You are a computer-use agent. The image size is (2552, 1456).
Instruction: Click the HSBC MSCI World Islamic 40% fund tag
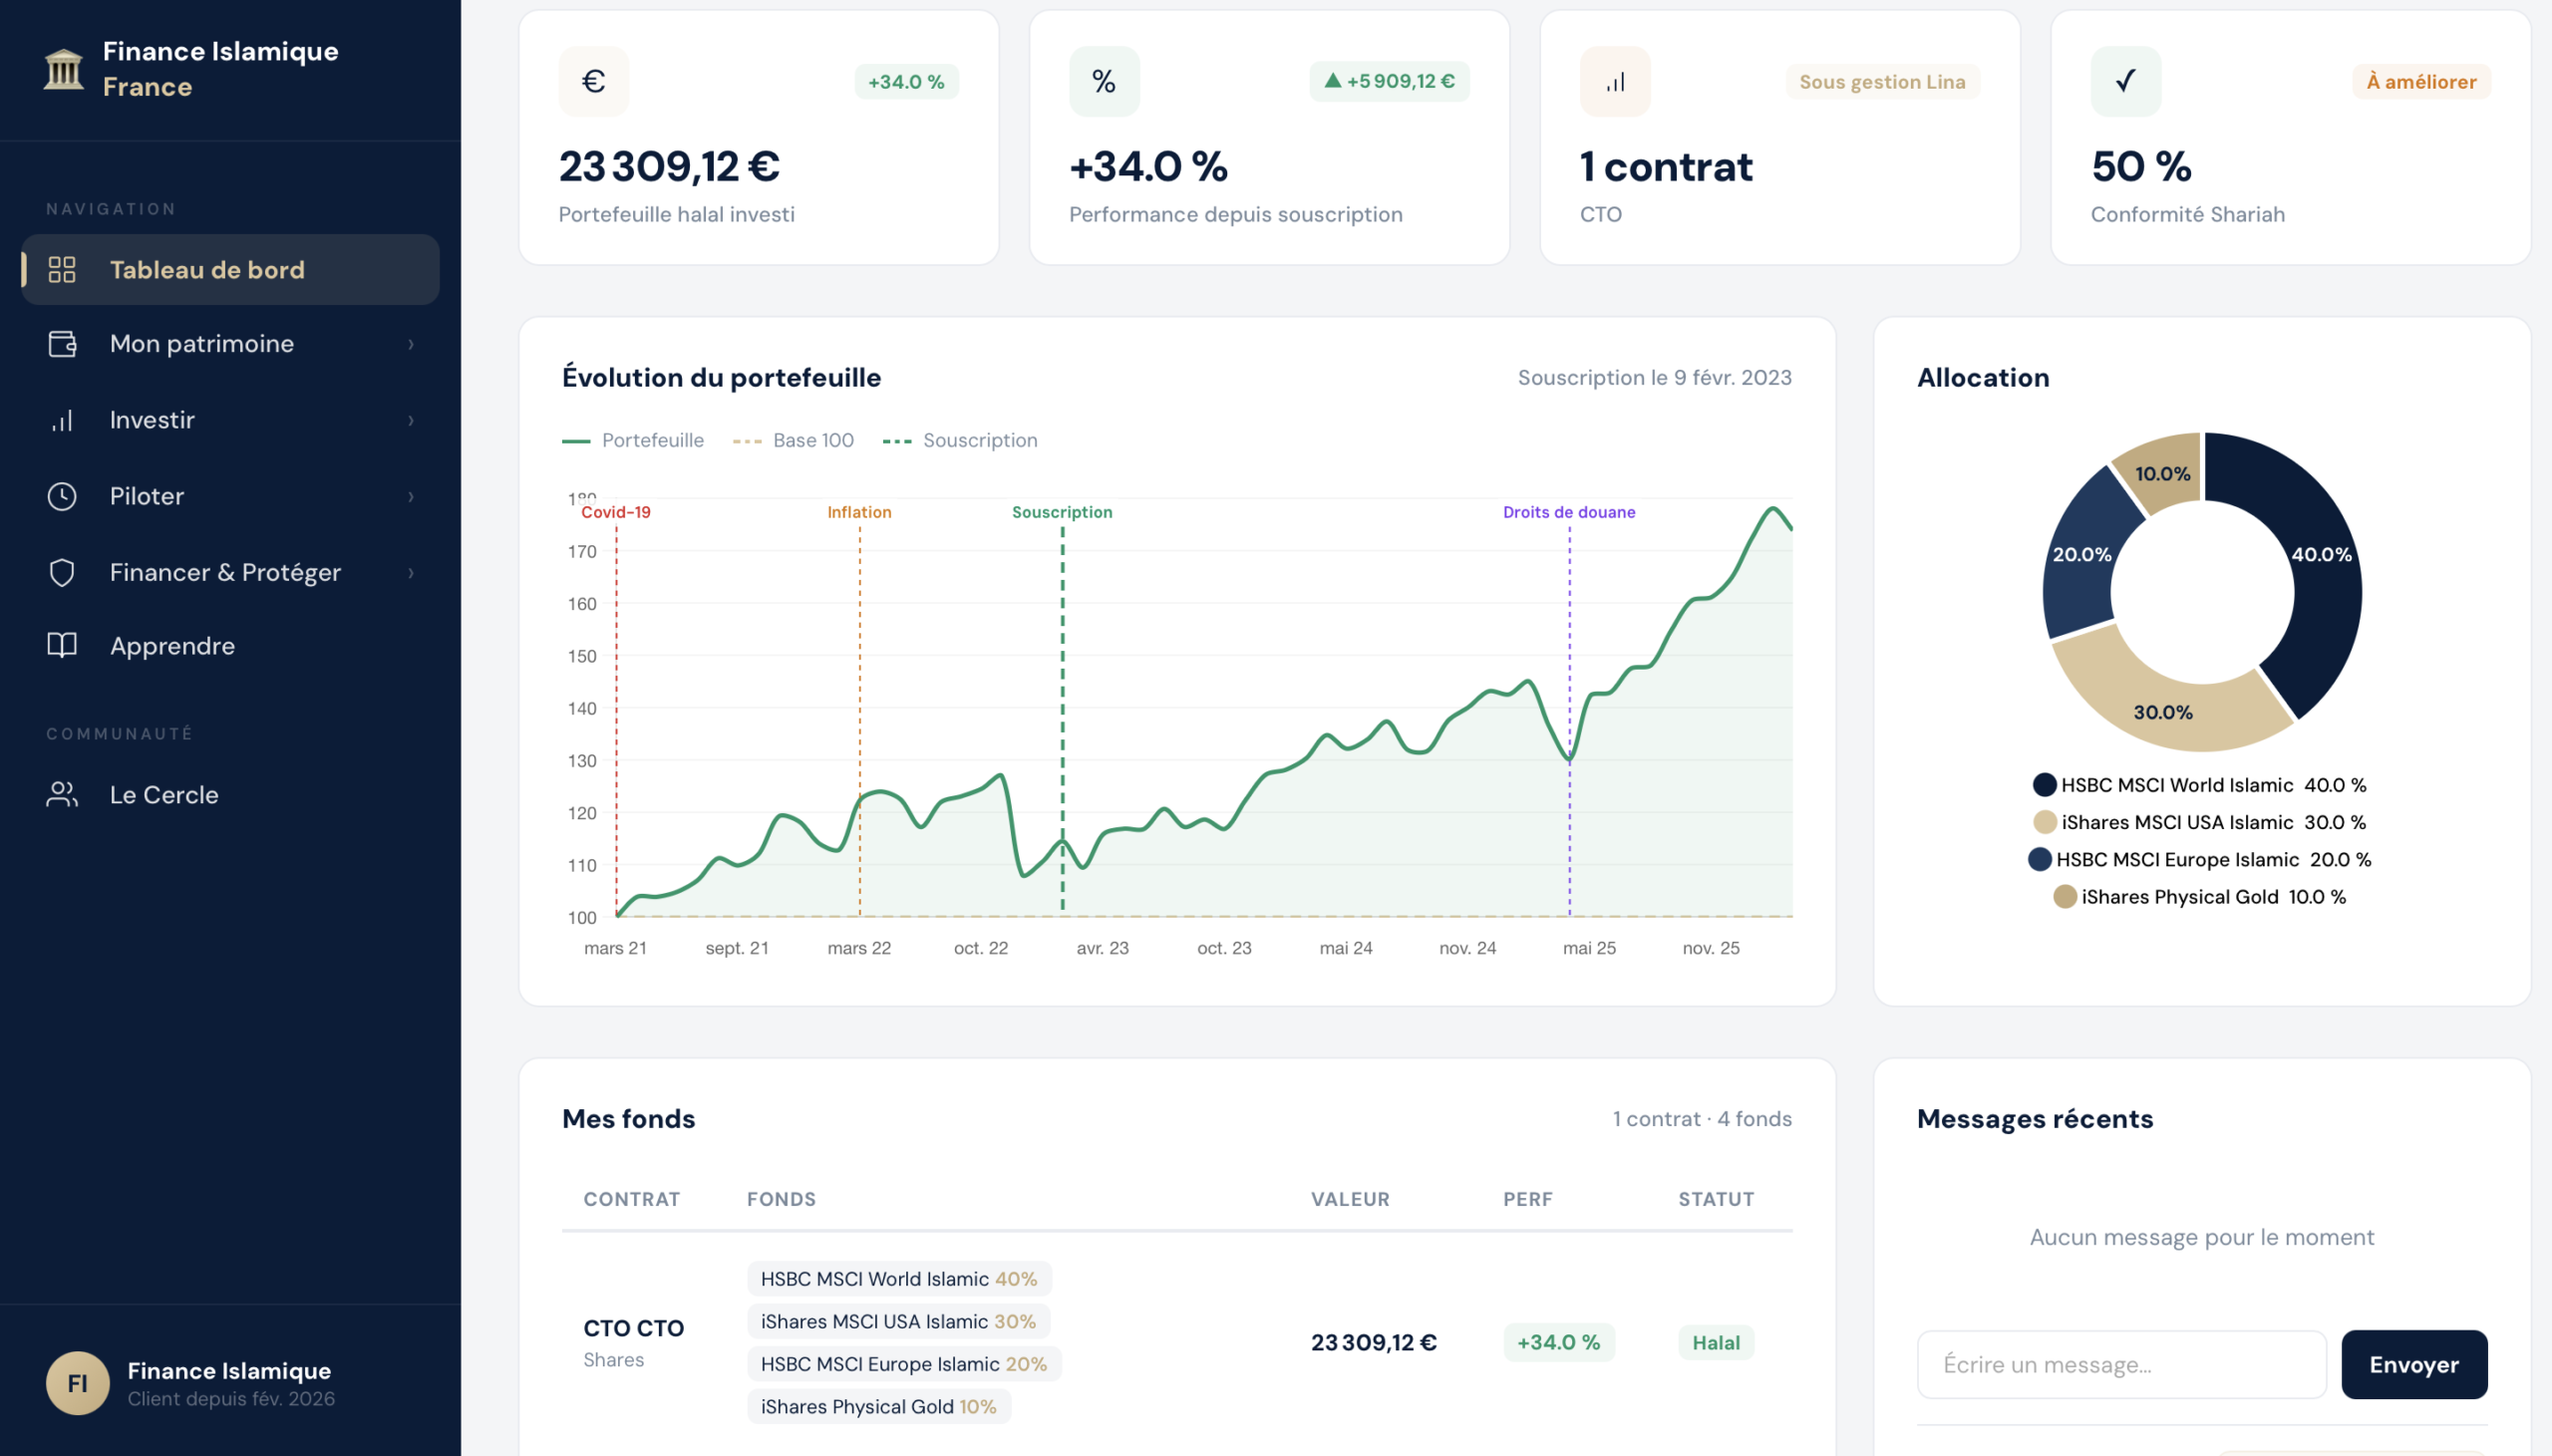pyautogui.click(x=899, y=1278)
